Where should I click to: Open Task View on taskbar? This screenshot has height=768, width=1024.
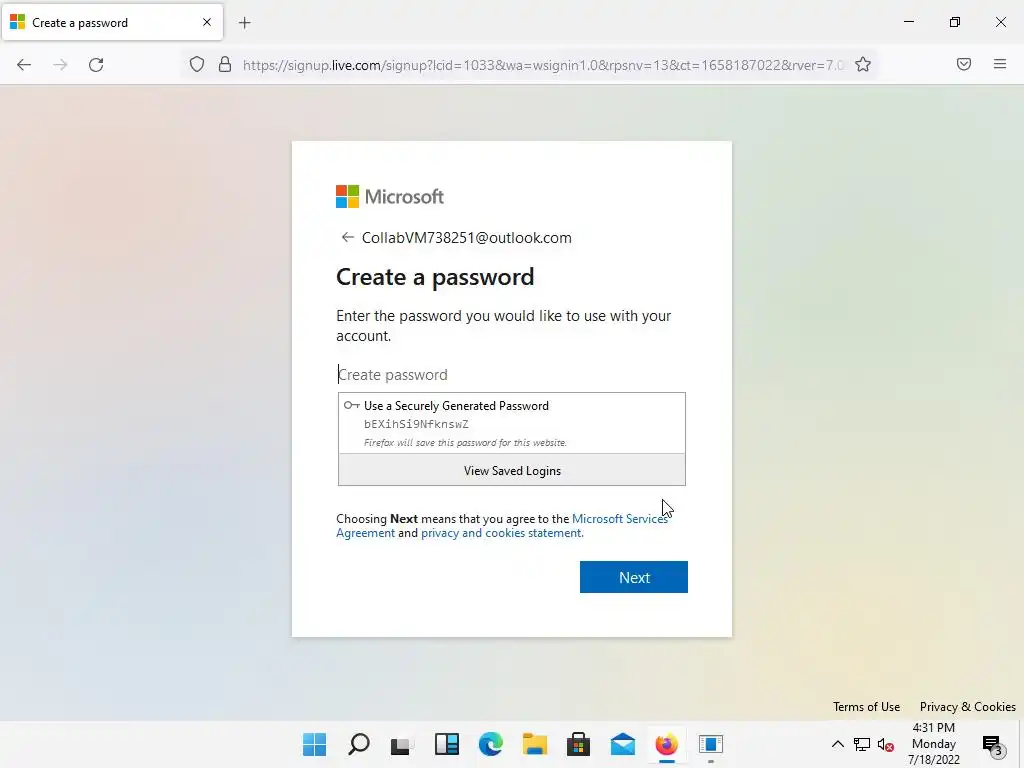402,744
